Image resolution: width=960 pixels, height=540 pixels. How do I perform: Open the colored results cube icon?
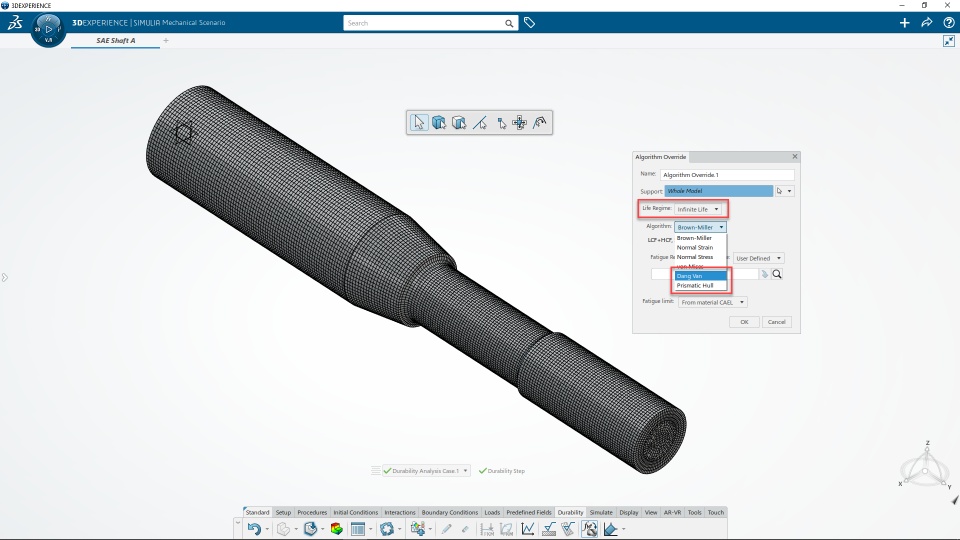point(336,529)
